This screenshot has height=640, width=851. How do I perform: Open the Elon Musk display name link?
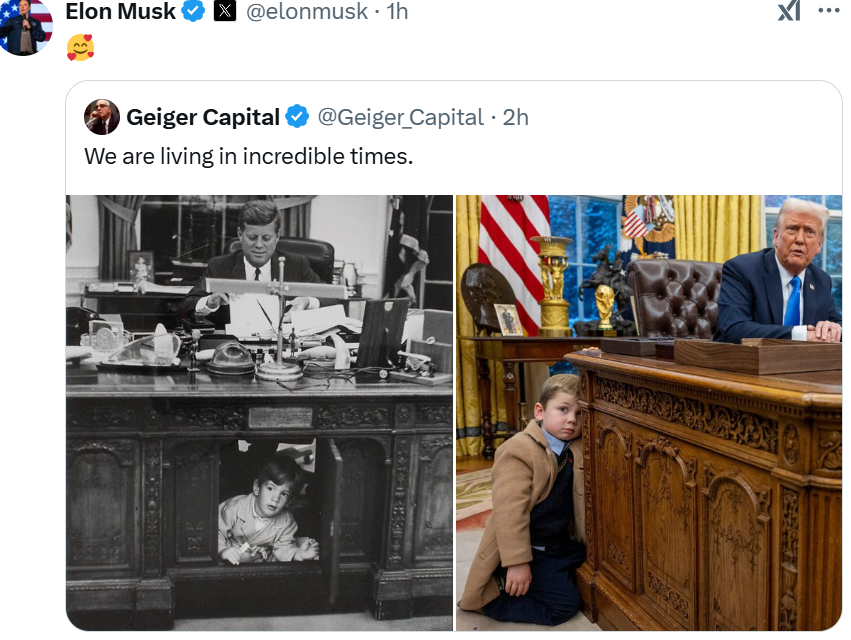coord(120,12)
